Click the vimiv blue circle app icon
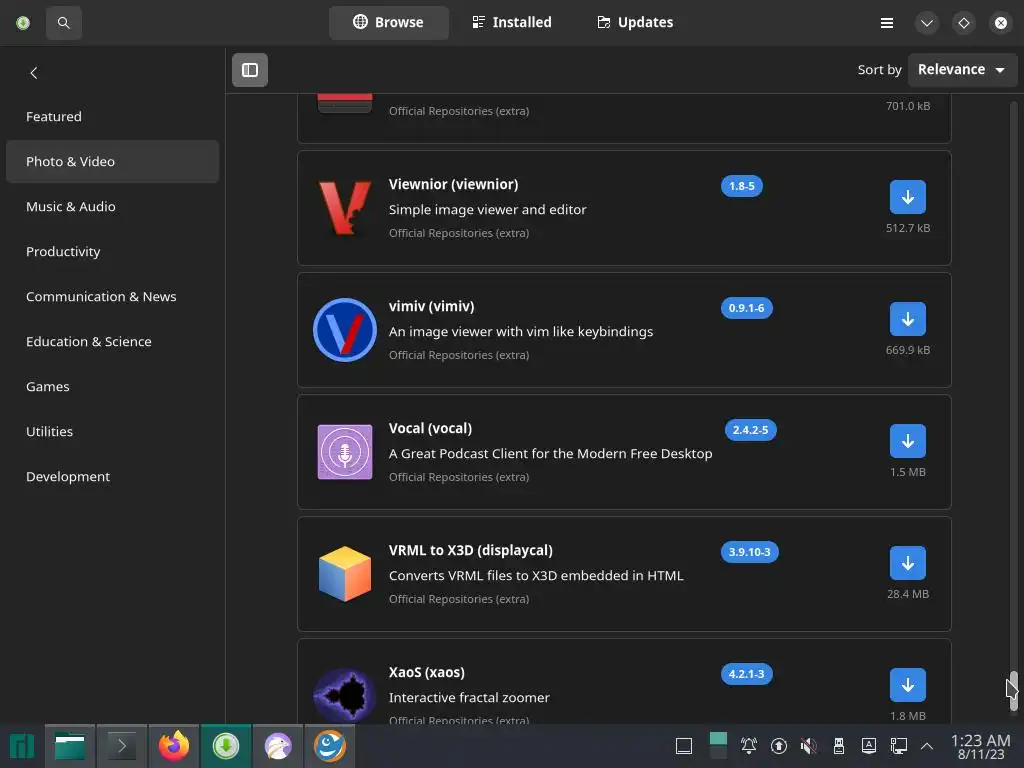The image size is (1024, 768). coord(345,330)
